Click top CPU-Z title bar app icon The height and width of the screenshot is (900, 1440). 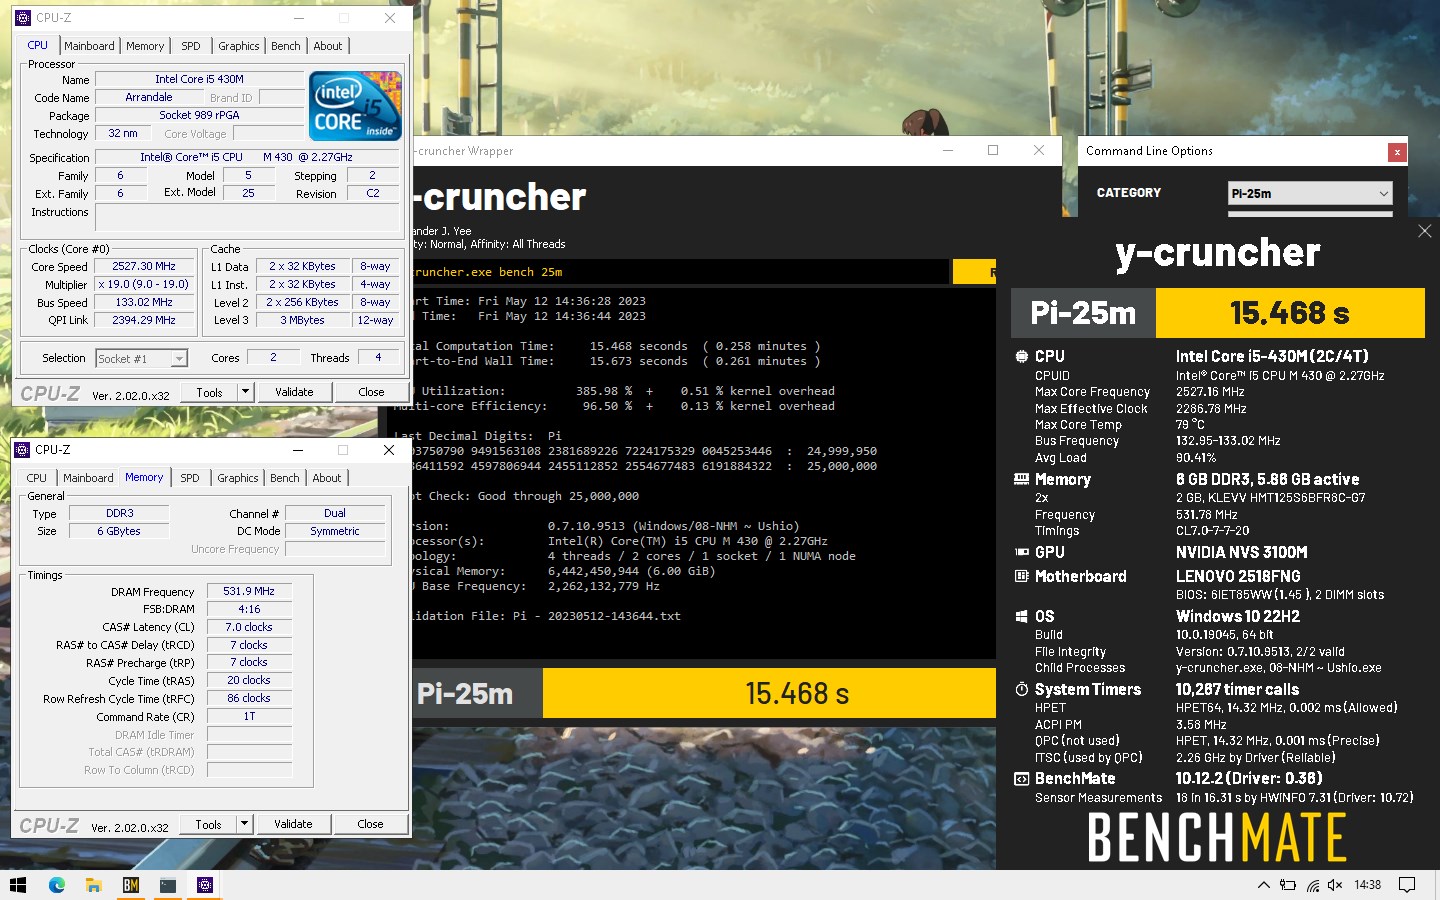[22, 18]
